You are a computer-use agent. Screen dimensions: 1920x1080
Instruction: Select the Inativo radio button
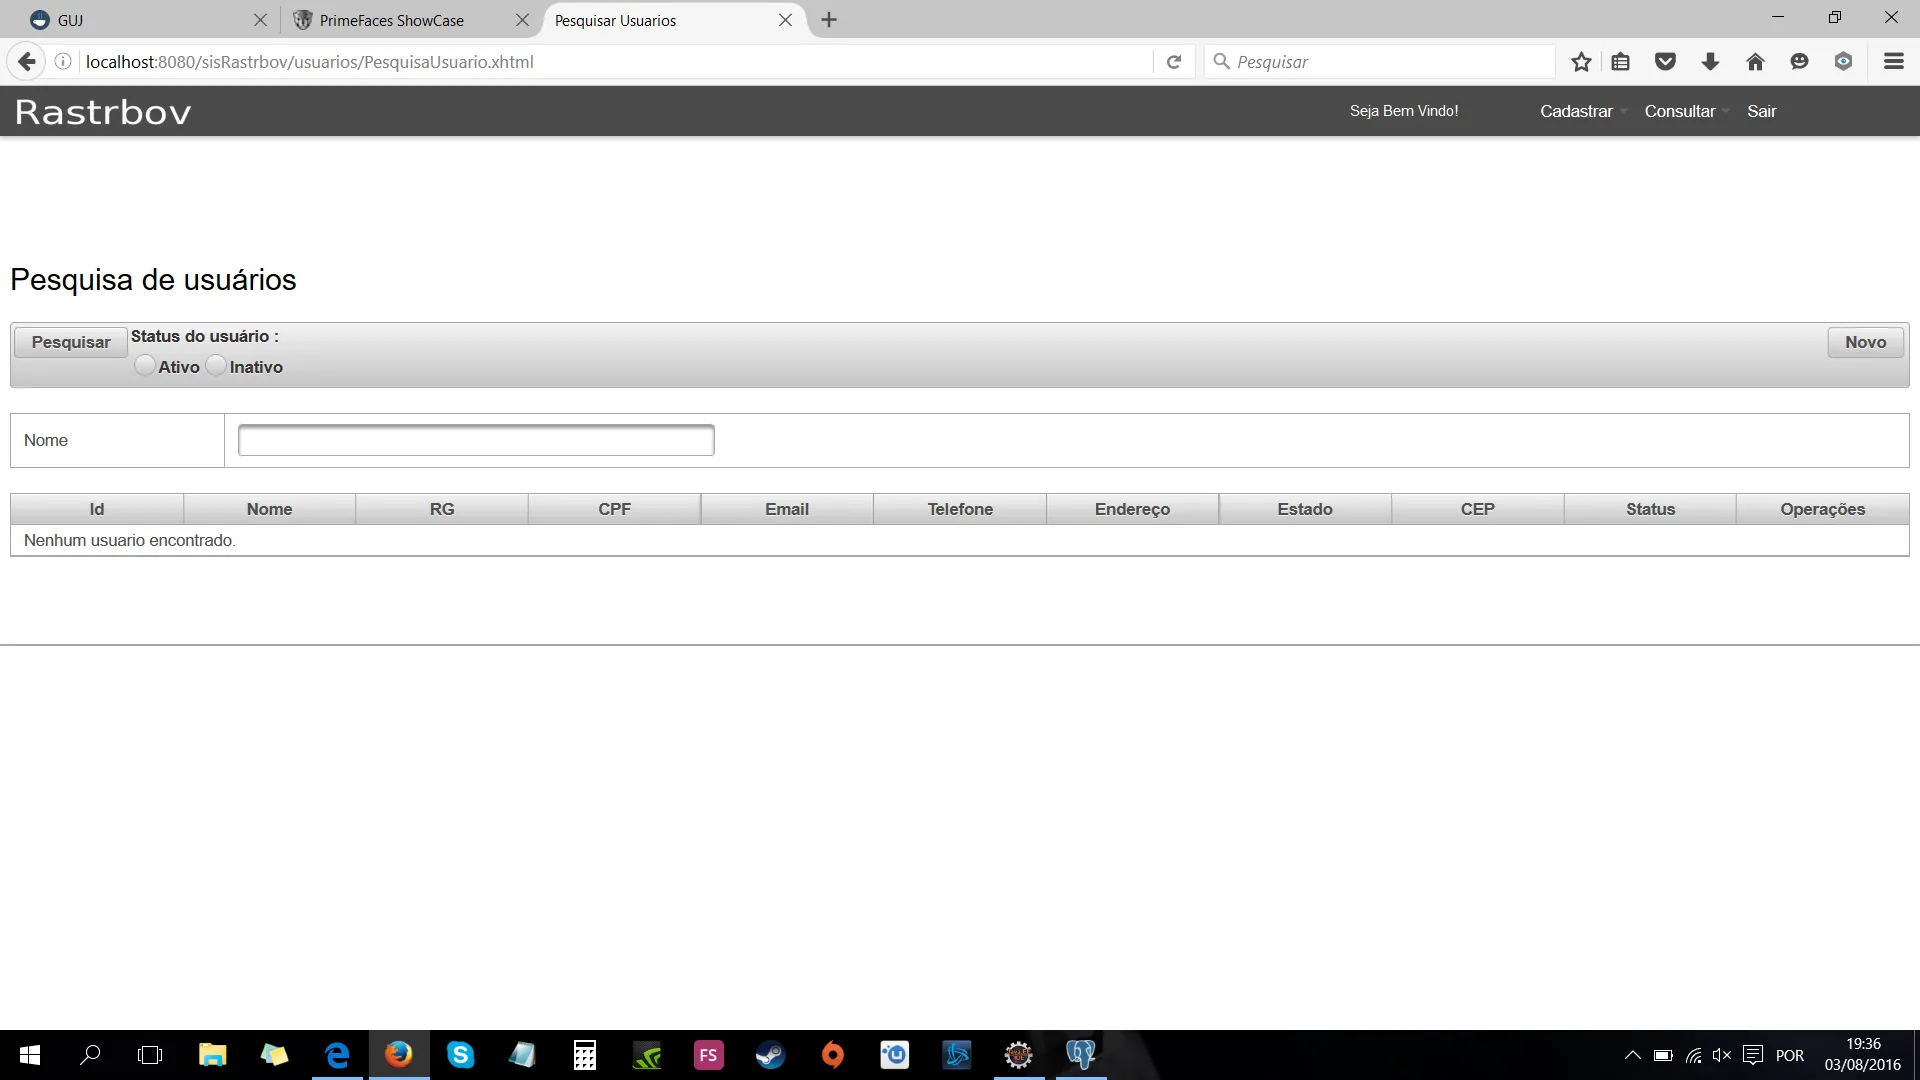click(x=216, y=366)
